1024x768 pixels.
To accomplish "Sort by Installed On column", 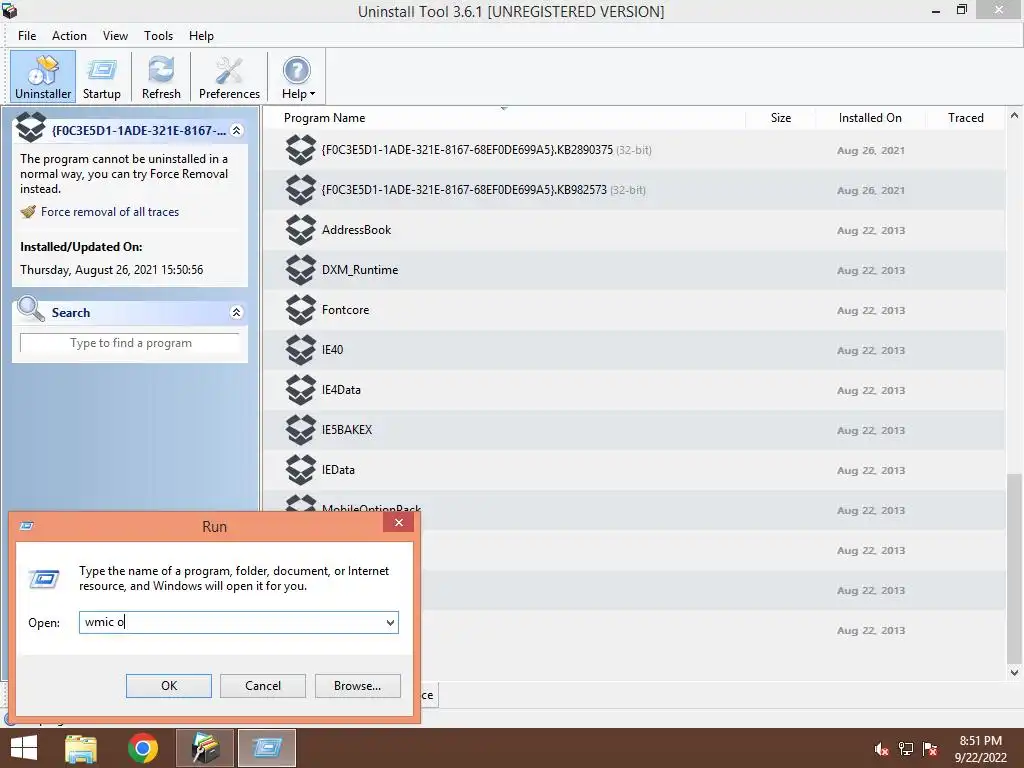I will pyautogui.click(x=870, y=118).
